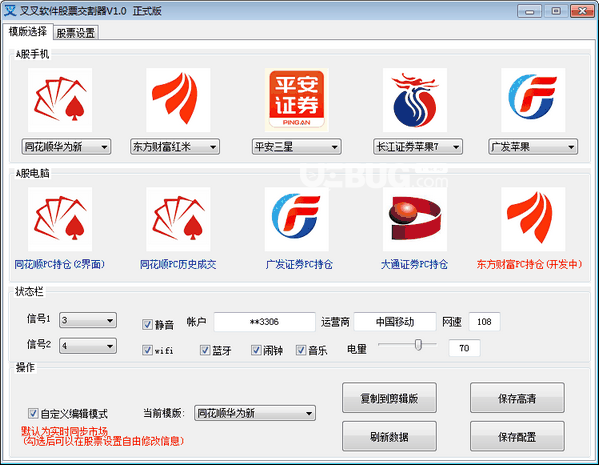
Task: Close the 叉叉软件股票交割器 window
Action: pos(583,11)
